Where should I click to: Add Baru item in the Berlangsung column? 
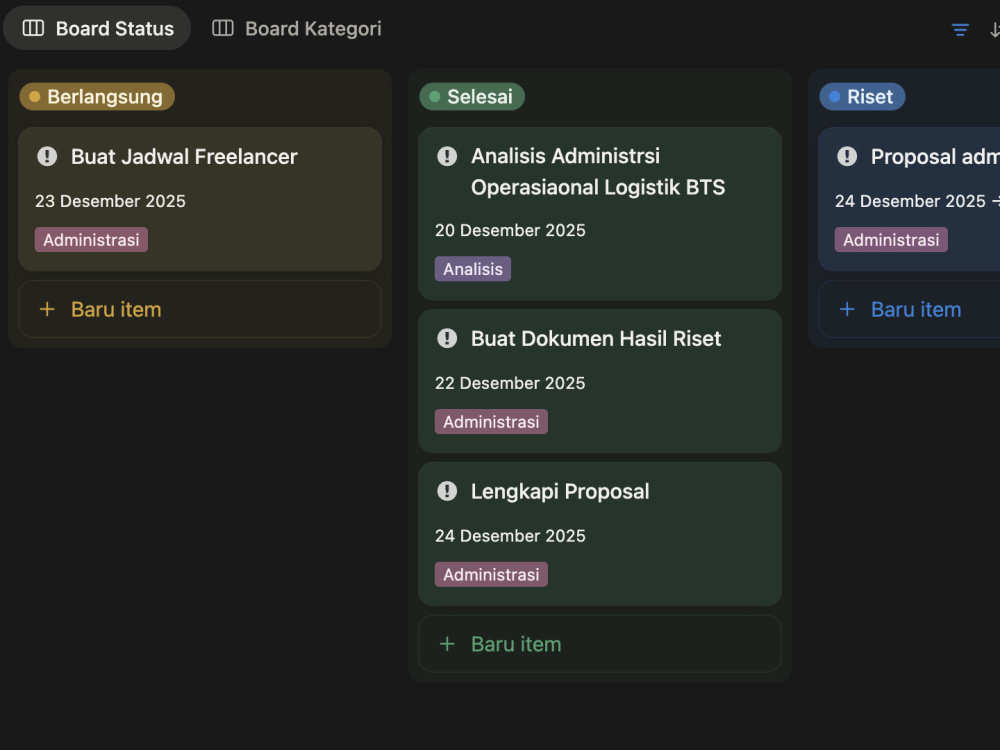(x=200, y=309)
